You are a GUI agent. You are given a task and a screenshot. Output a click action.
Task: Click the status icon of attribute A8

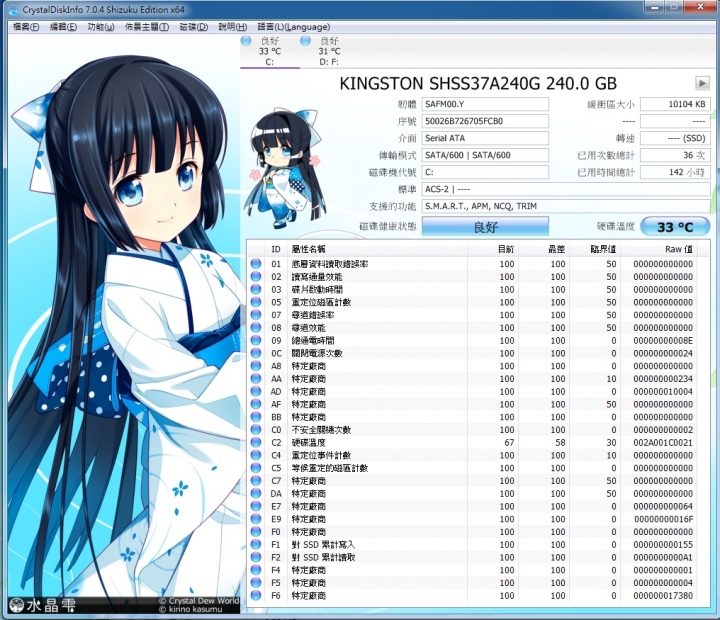pyautogui.click(x=256, y=366)
